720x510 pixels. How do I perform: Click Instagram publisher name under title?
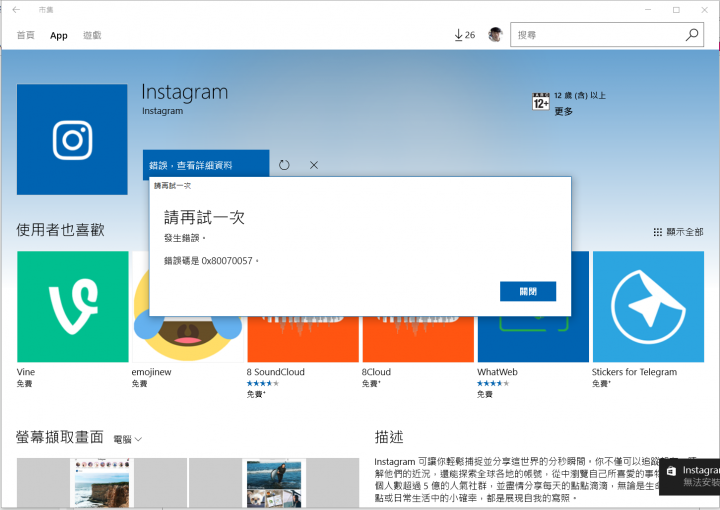(162, 111)
